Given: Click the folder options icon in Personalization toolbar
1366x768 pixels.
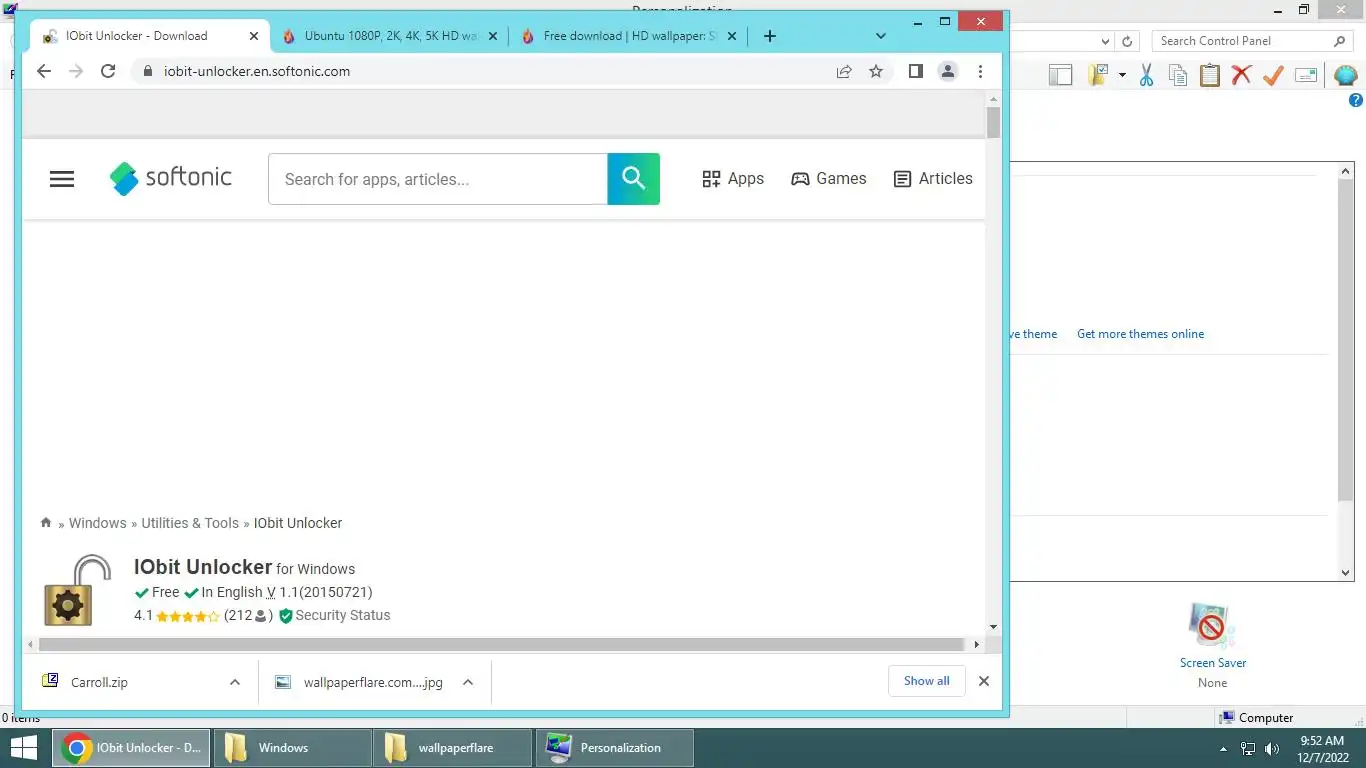Looking at the screenshot, I should coord(1100,75).
